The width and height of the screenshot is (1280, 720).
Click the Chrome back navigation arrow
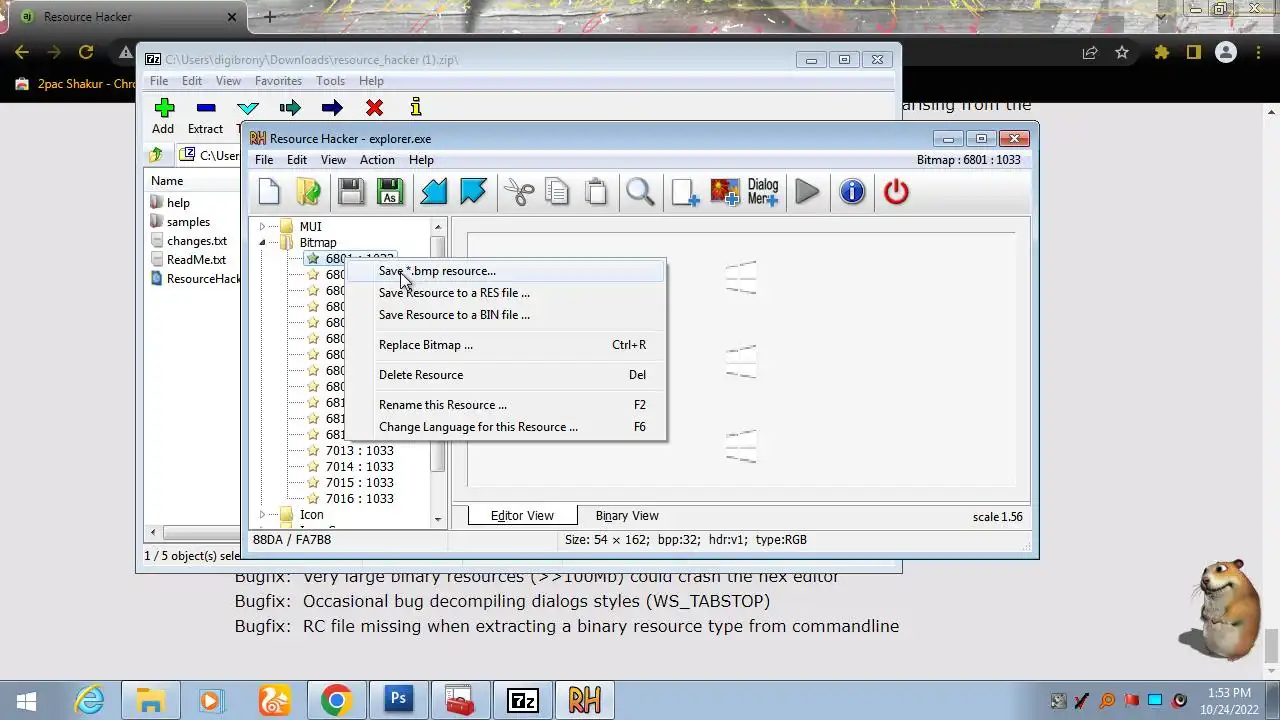tap(22, 52)
